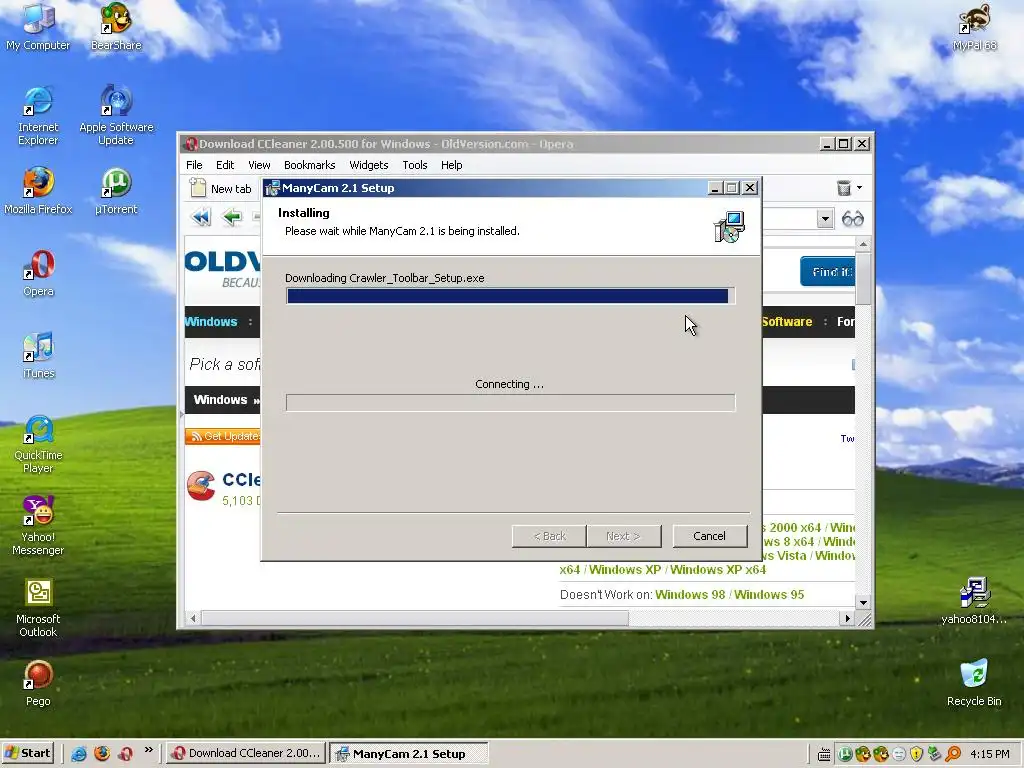
Task: Open Opera Edit menu
Action: [225, 165]
